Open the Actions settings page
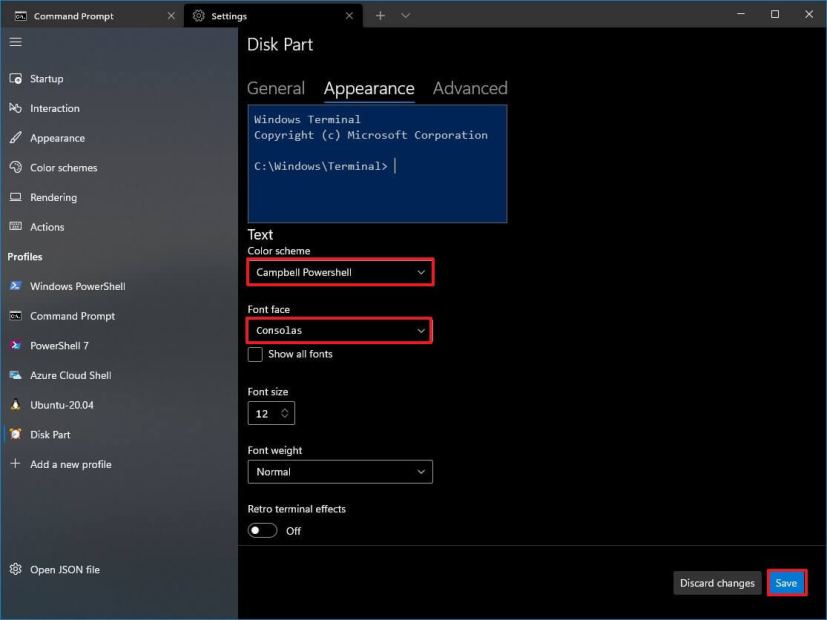The image size is (827, 620). (x=119, y=227)
